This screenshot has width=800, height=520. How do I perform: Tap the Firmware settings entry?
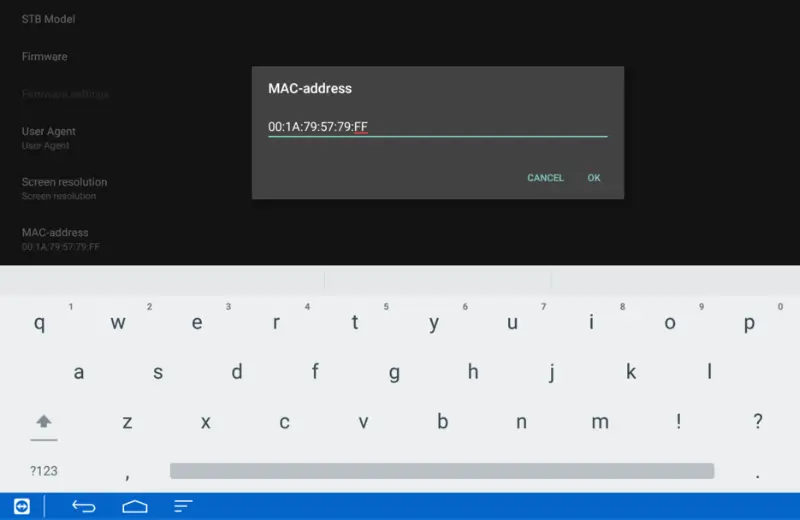(65, 94)
